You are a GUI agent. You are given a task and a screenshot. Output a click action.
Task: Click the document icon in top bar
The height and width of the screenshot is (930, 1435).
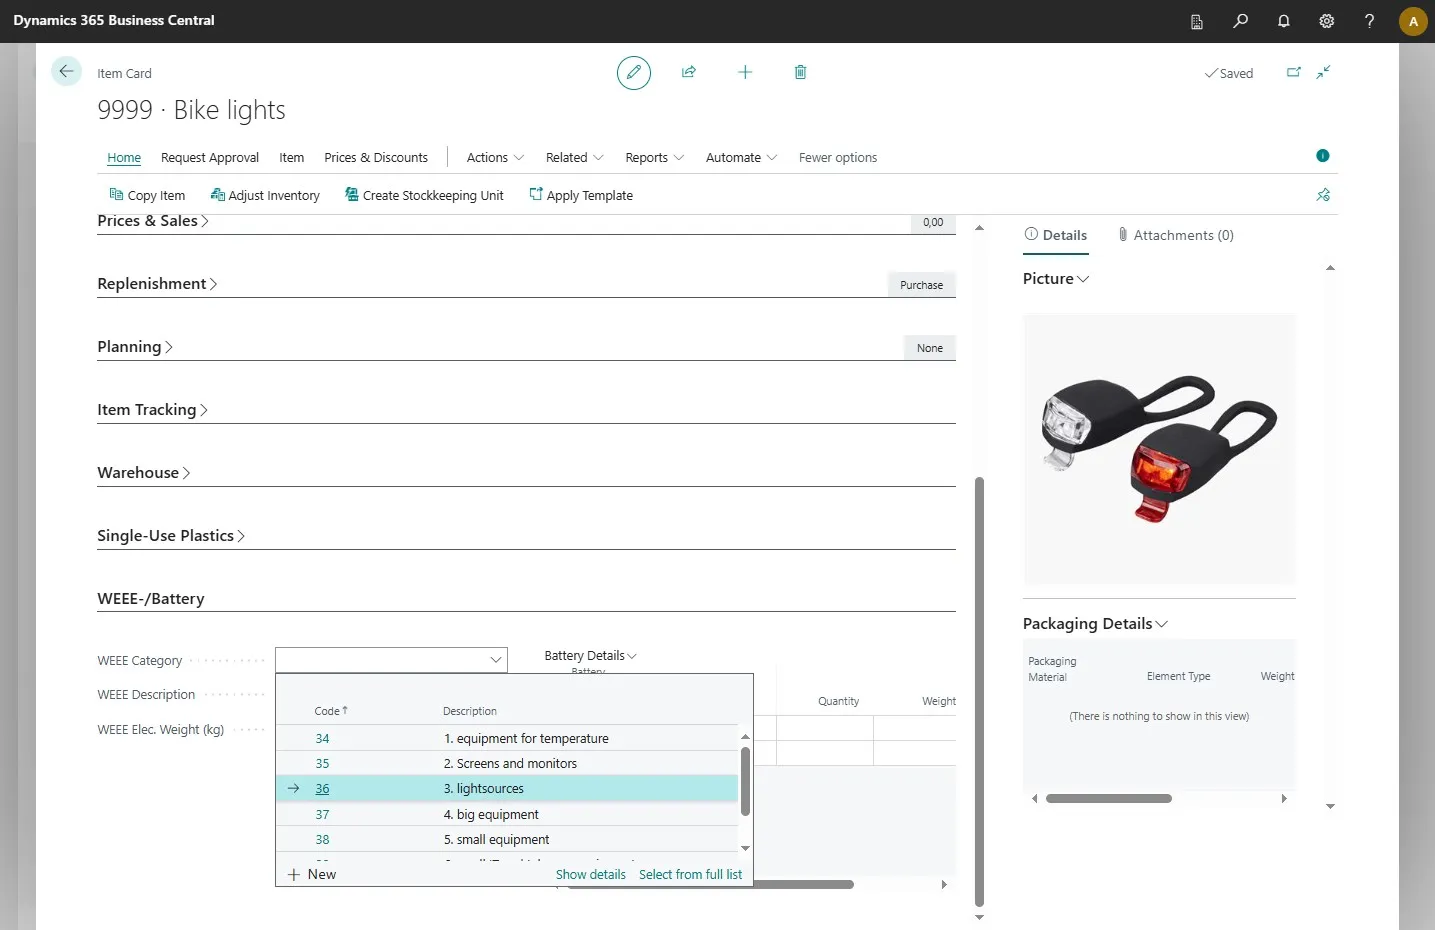tap(1197, 21)
